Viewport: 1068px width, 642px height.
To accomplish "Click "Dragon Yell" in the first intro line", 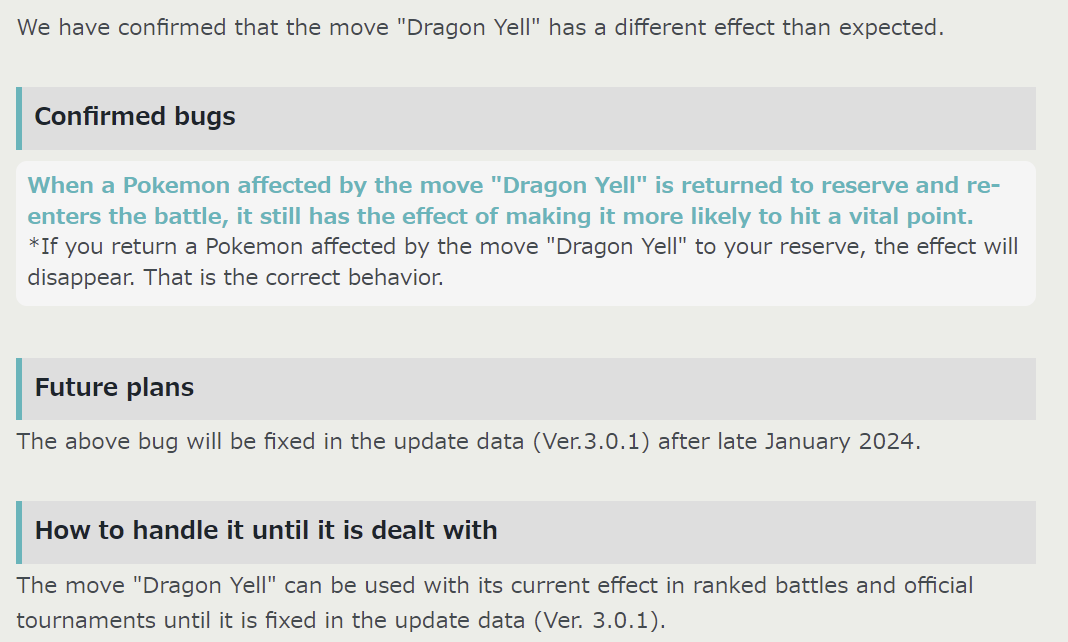I will (468, 27).
